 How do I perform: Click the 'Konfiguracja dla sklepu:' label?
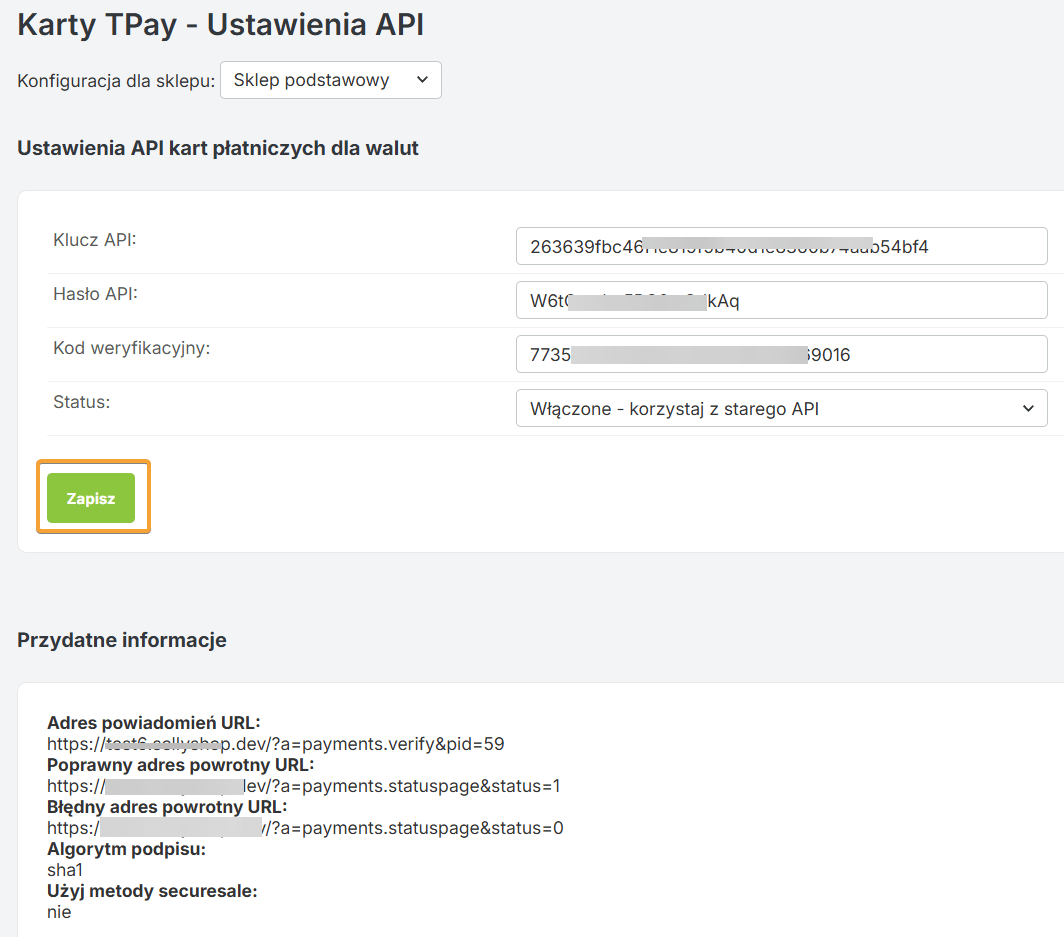pyautogui.click(x=116, y=81)
